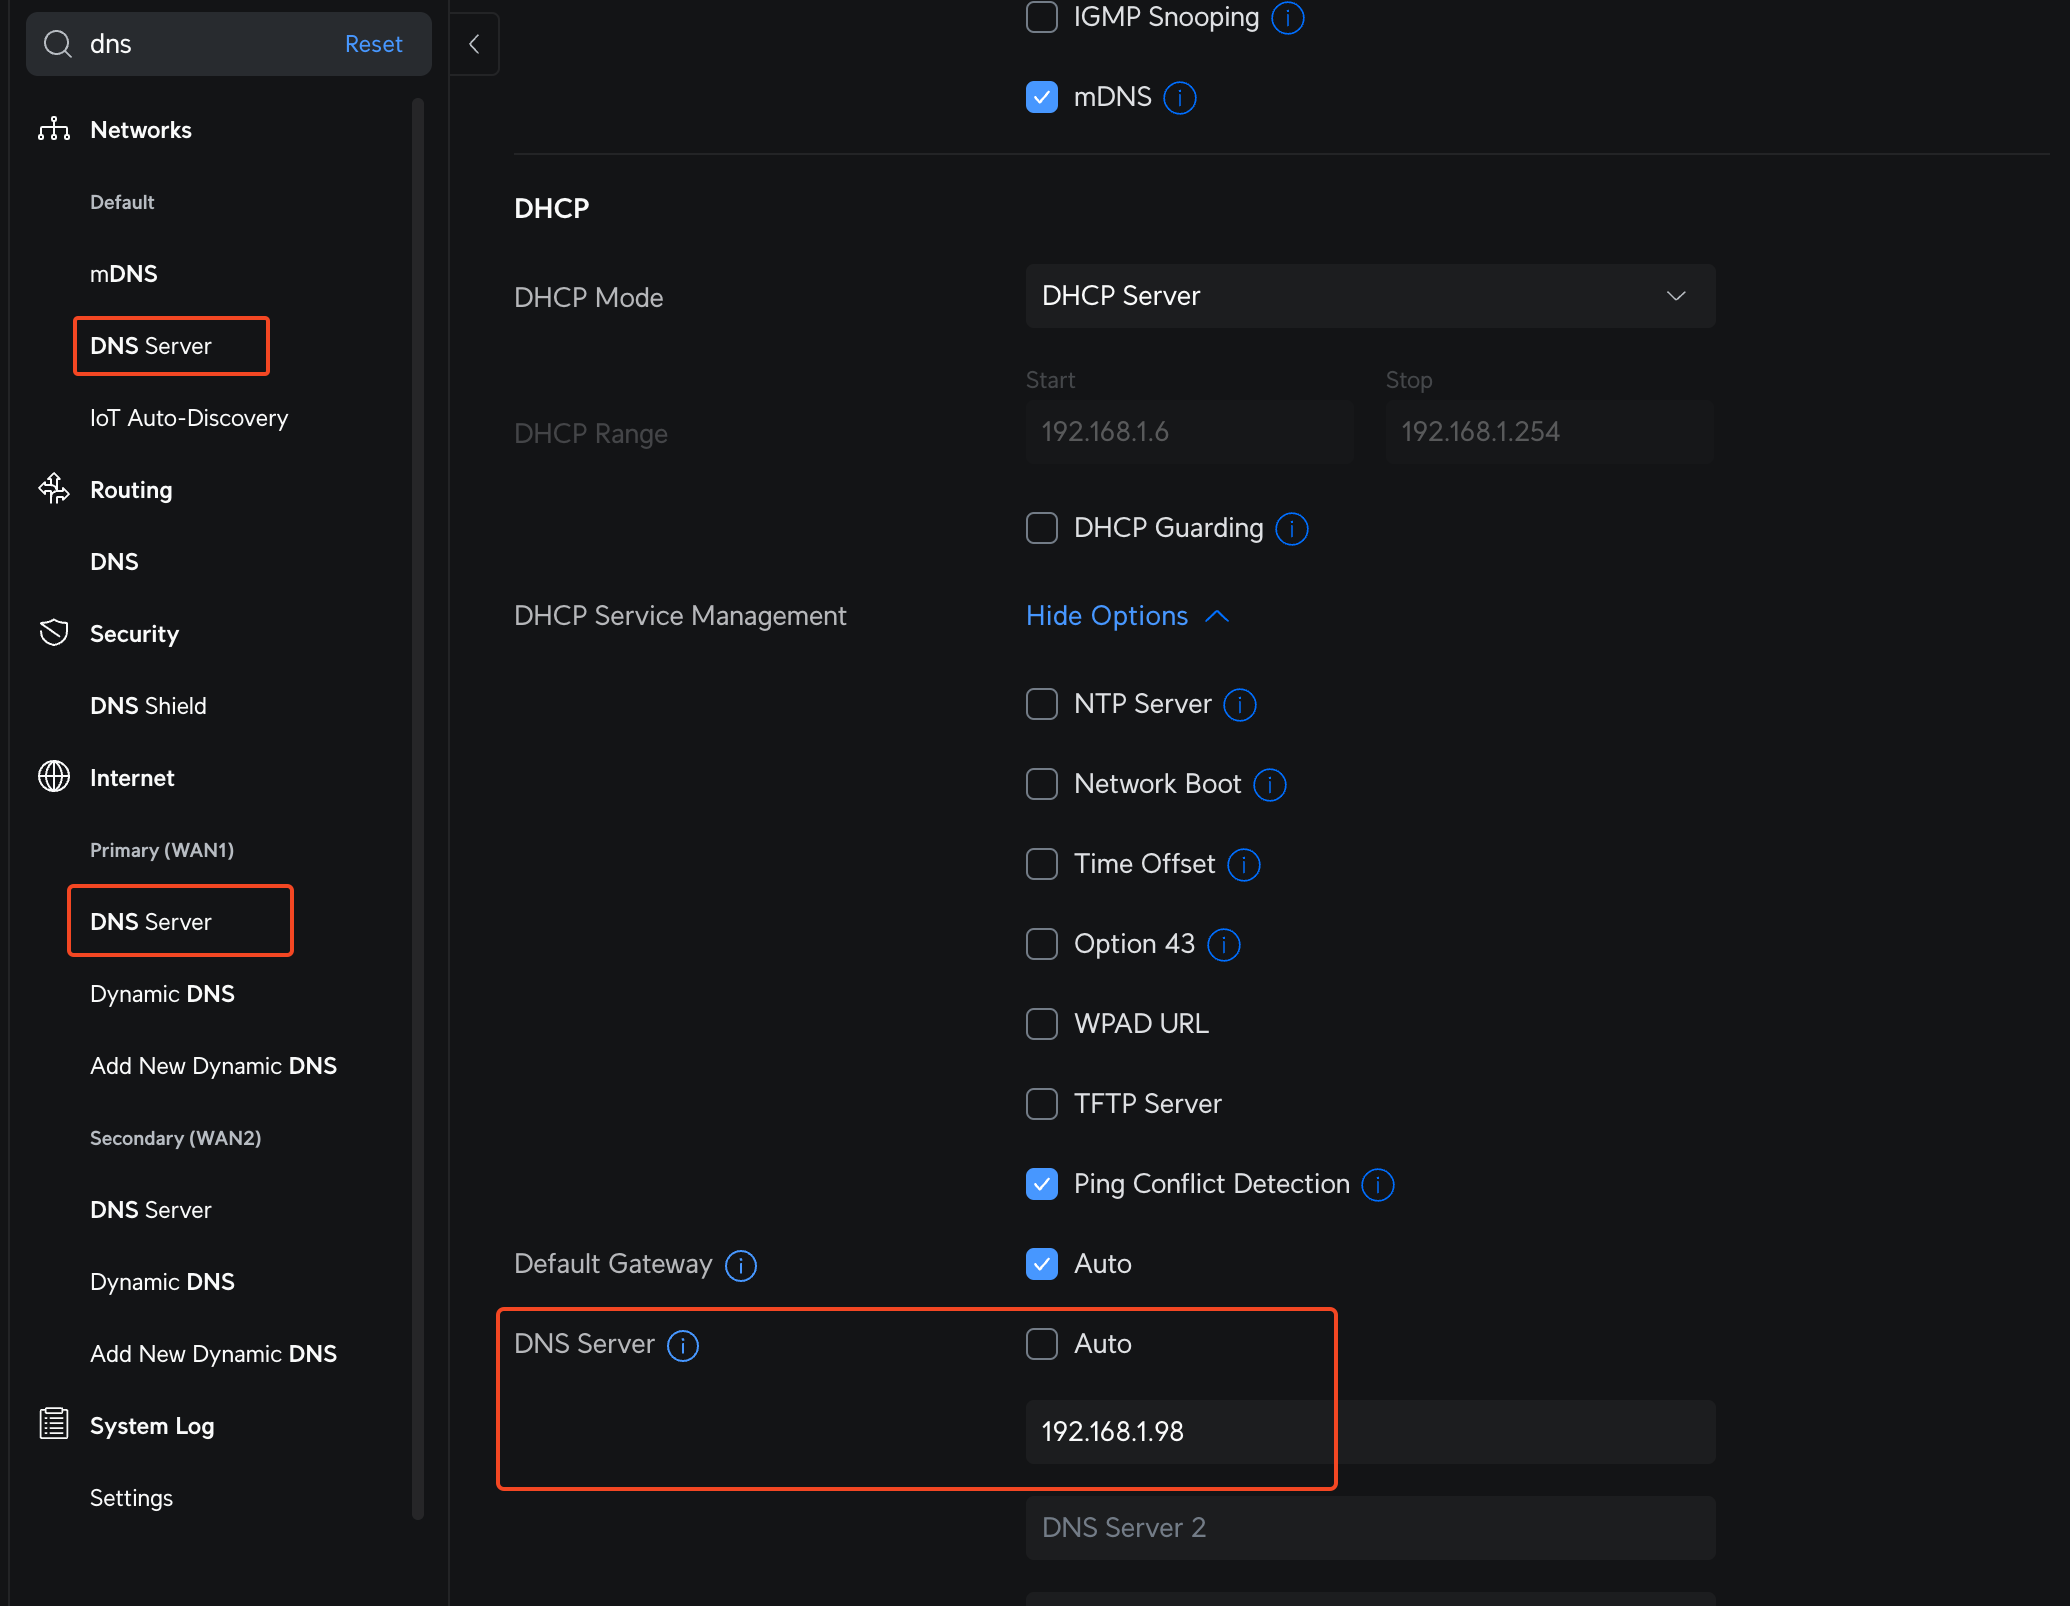2070x1606 pixels.
Task: Click the DNS Server 2 input field
Action: [1370, 1528]
